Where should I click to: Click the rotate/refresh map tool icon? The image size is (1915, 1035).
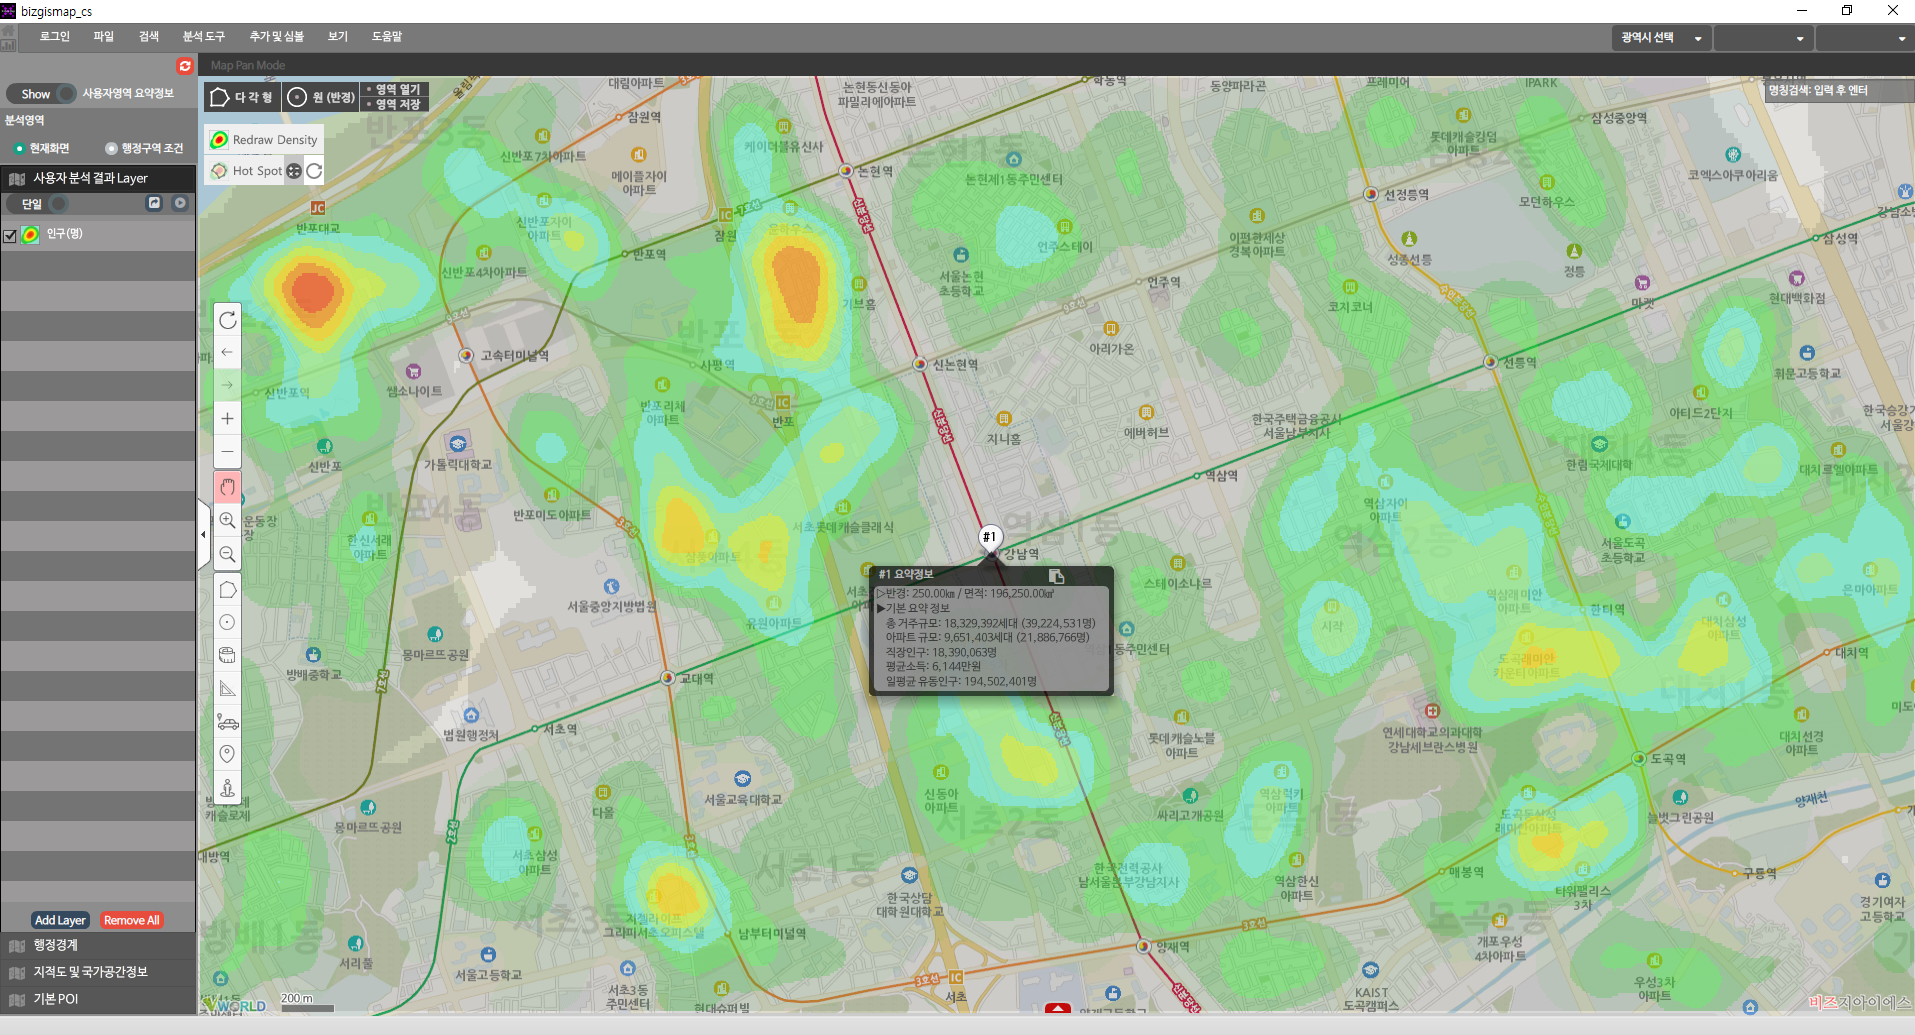228,320
